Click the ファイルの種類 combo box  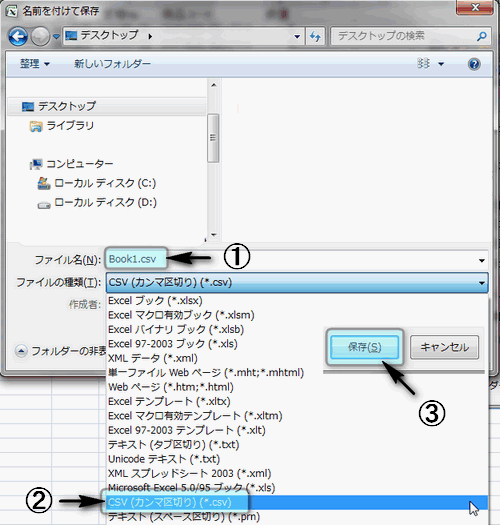click(x=297, y=283)
